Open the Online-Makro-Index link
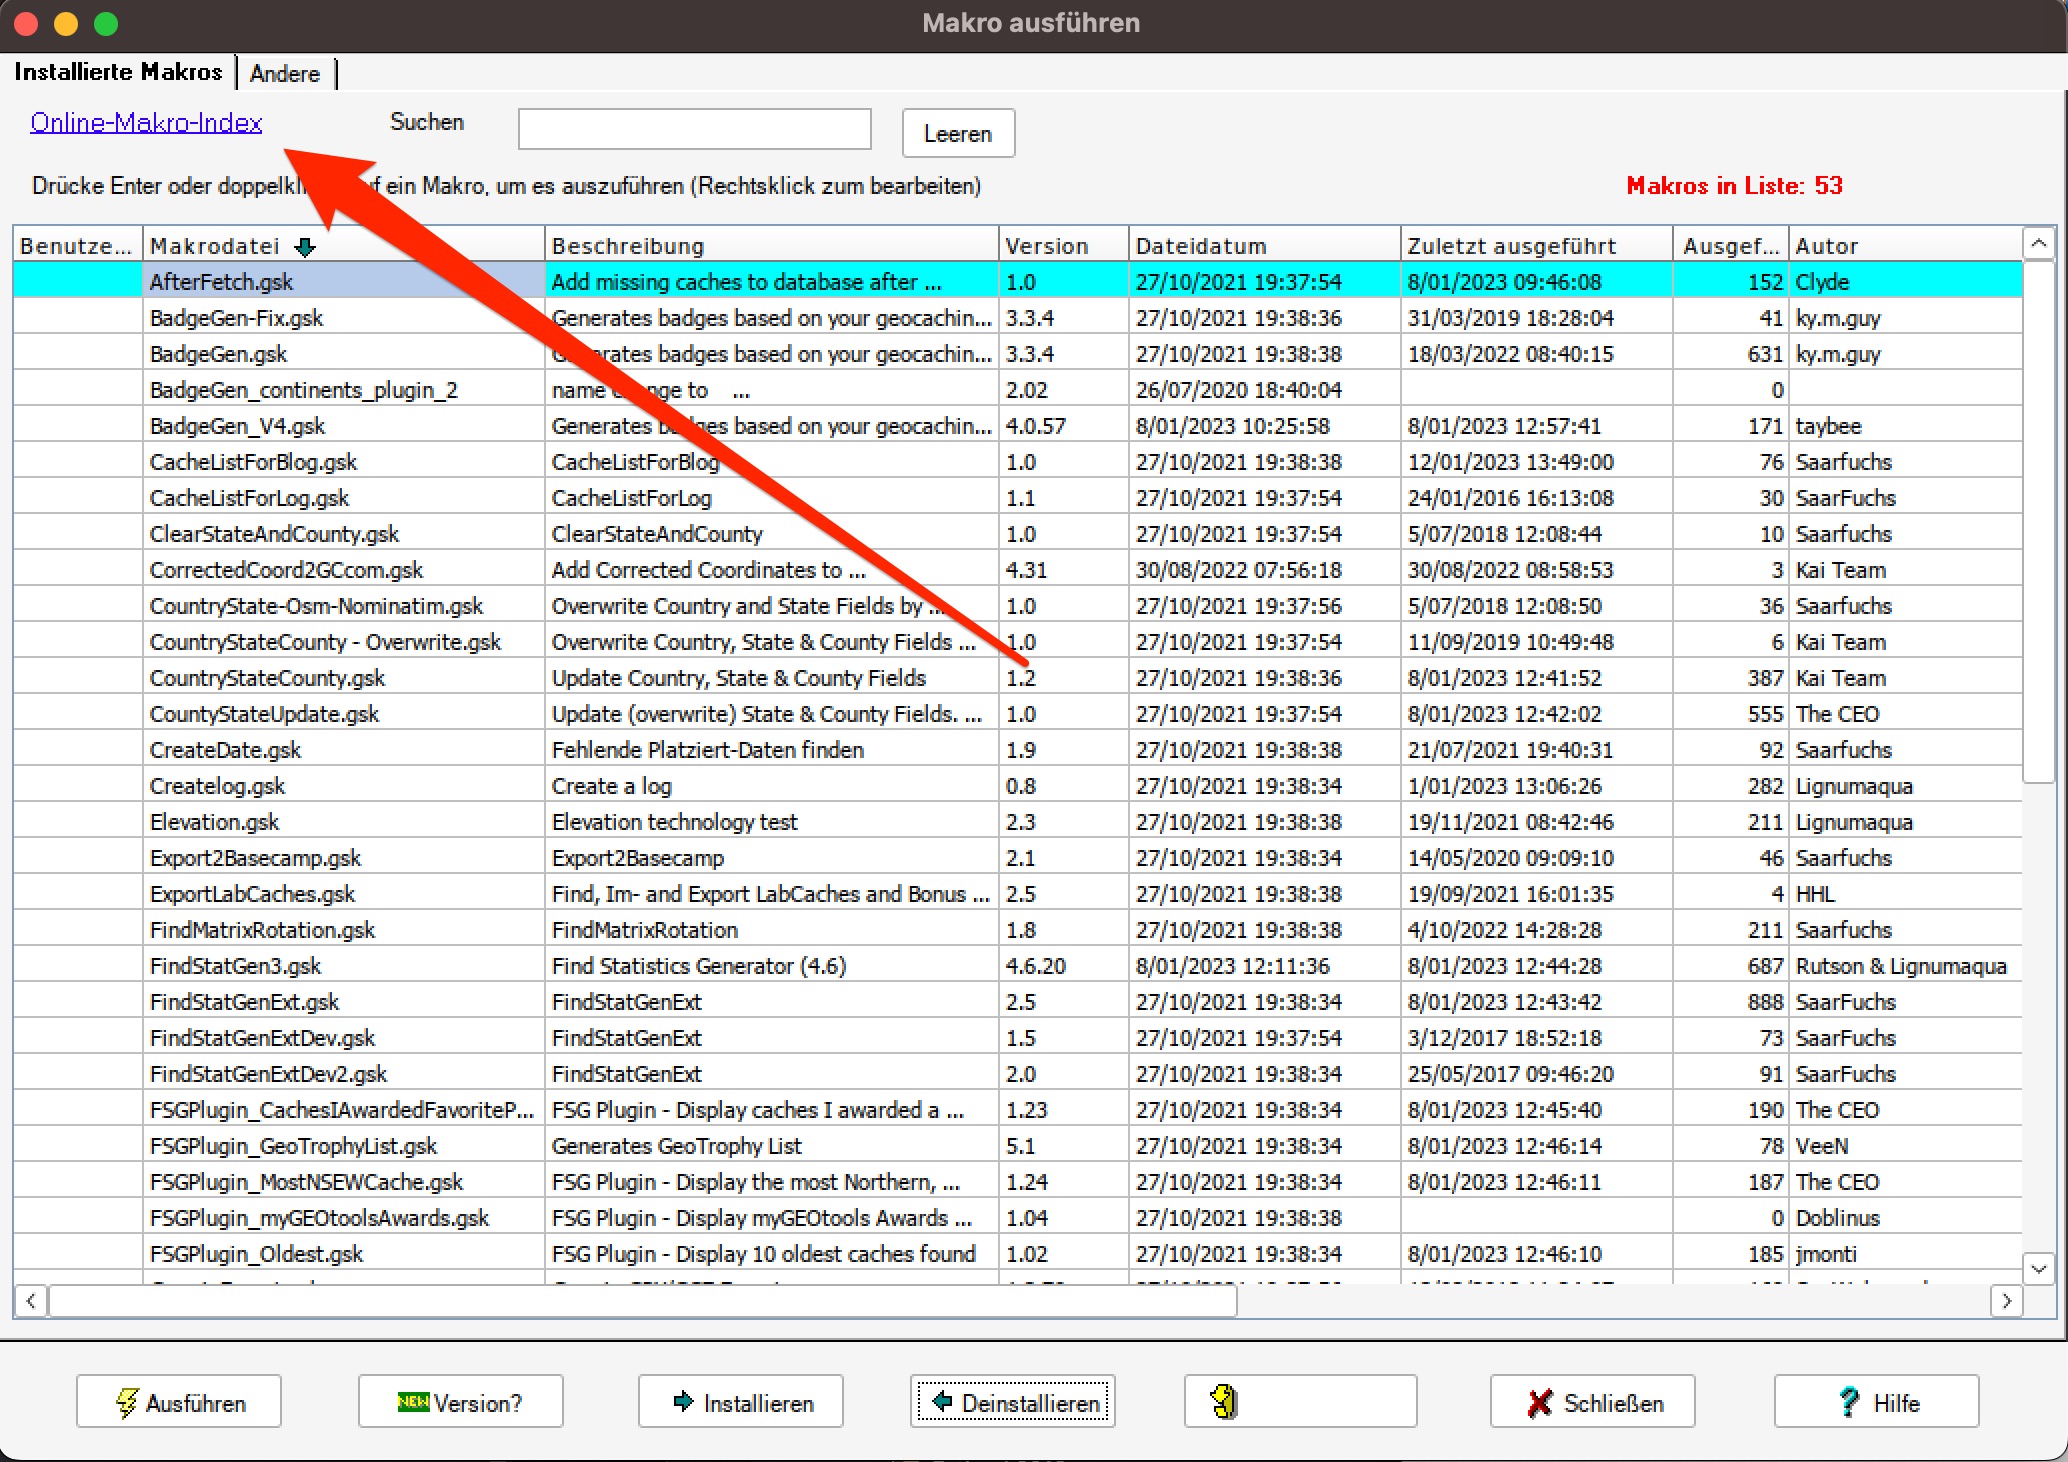The width and height of the screenshot is (2068, 1462). tap(146, 122)
